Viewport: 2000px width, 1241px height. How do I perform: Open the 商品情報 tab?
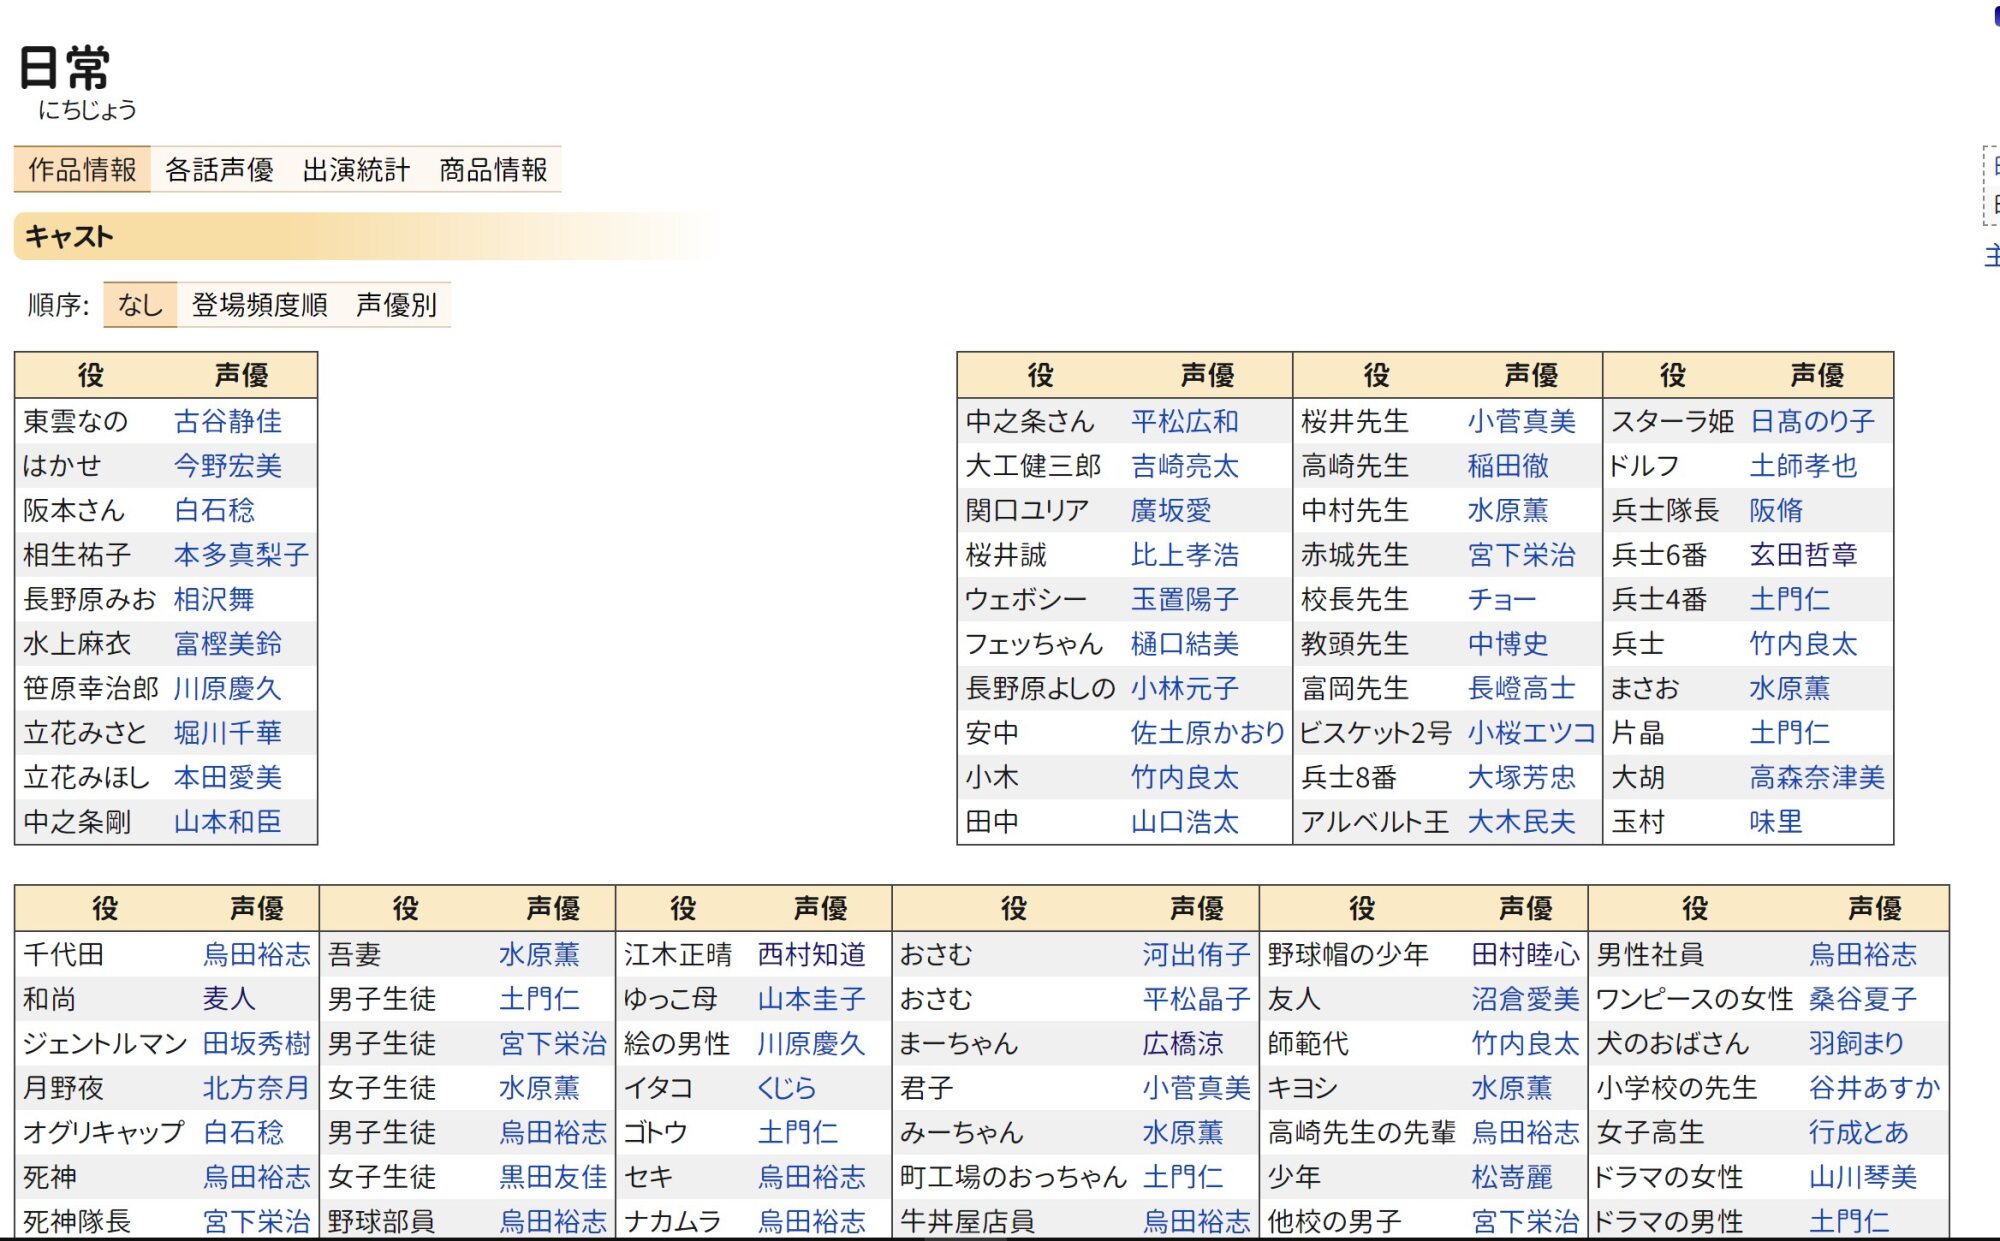pos(493,169)
